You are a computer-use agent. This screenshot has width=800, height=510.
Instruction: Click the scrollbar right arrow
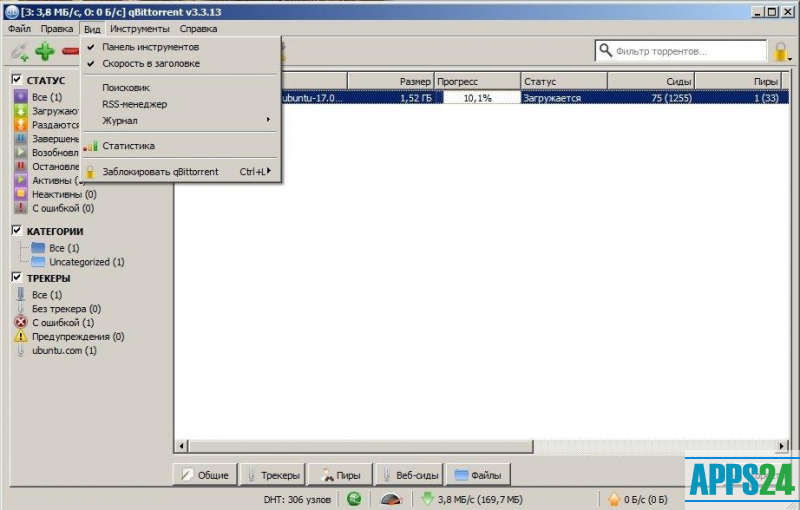782,446
